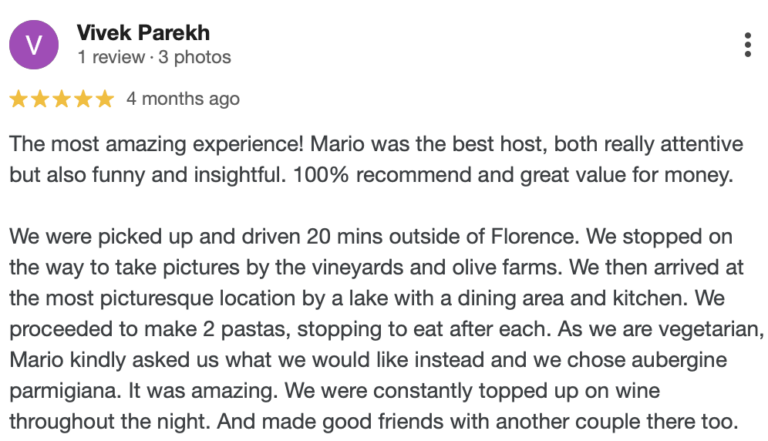768x441 pixels.
Task: Click 'throughout the night' in last line
Action: [110, 422]
